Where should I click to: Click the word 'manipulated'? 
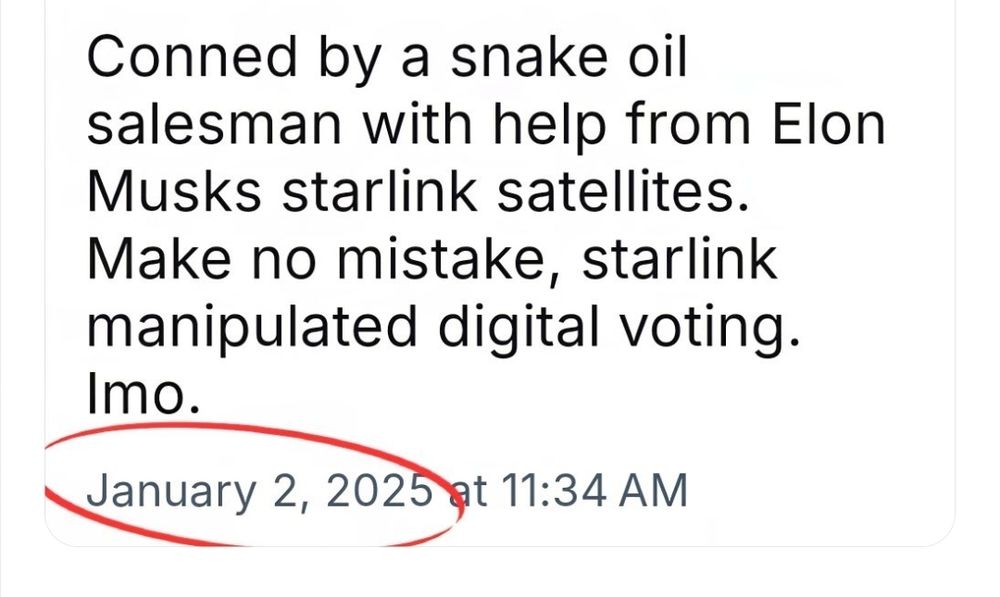pyautogui.click(x=252, y=328)
